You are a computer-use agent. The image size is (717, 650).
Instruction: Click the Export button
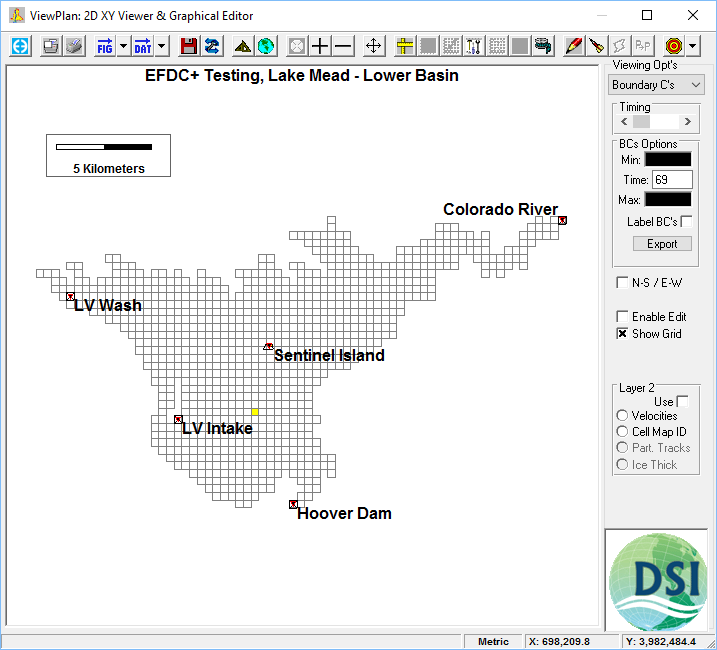point(662,244)
